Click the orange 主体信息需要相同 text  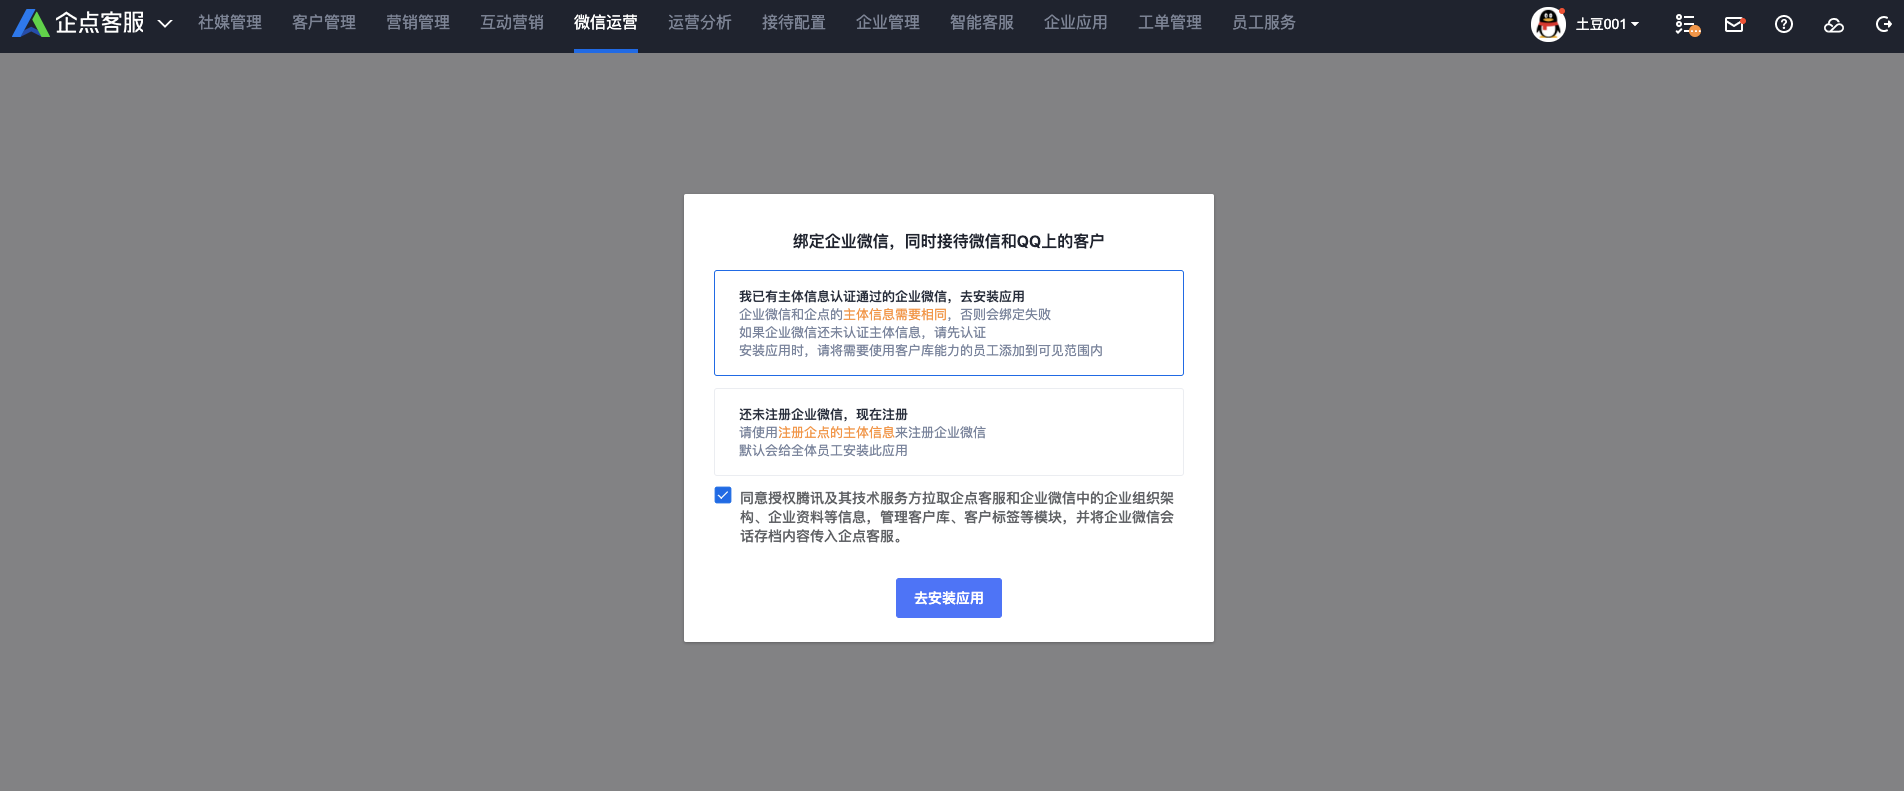(895, 314)
